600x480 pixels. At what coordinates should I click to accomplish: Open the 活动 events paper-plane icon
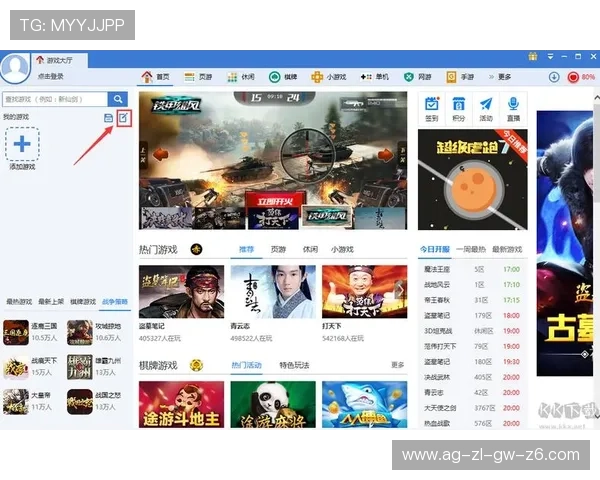point(486,109)
